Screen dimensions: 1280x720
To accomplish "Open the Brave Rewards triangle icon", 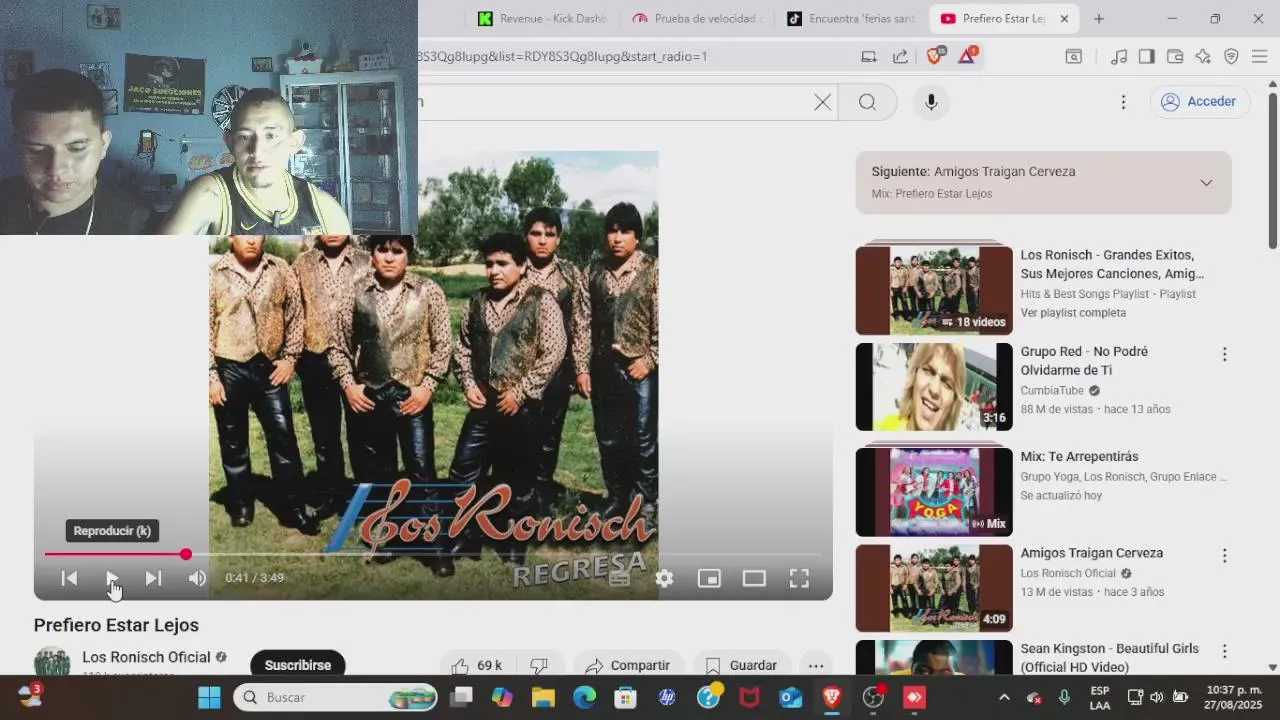I will click(967, 56).
